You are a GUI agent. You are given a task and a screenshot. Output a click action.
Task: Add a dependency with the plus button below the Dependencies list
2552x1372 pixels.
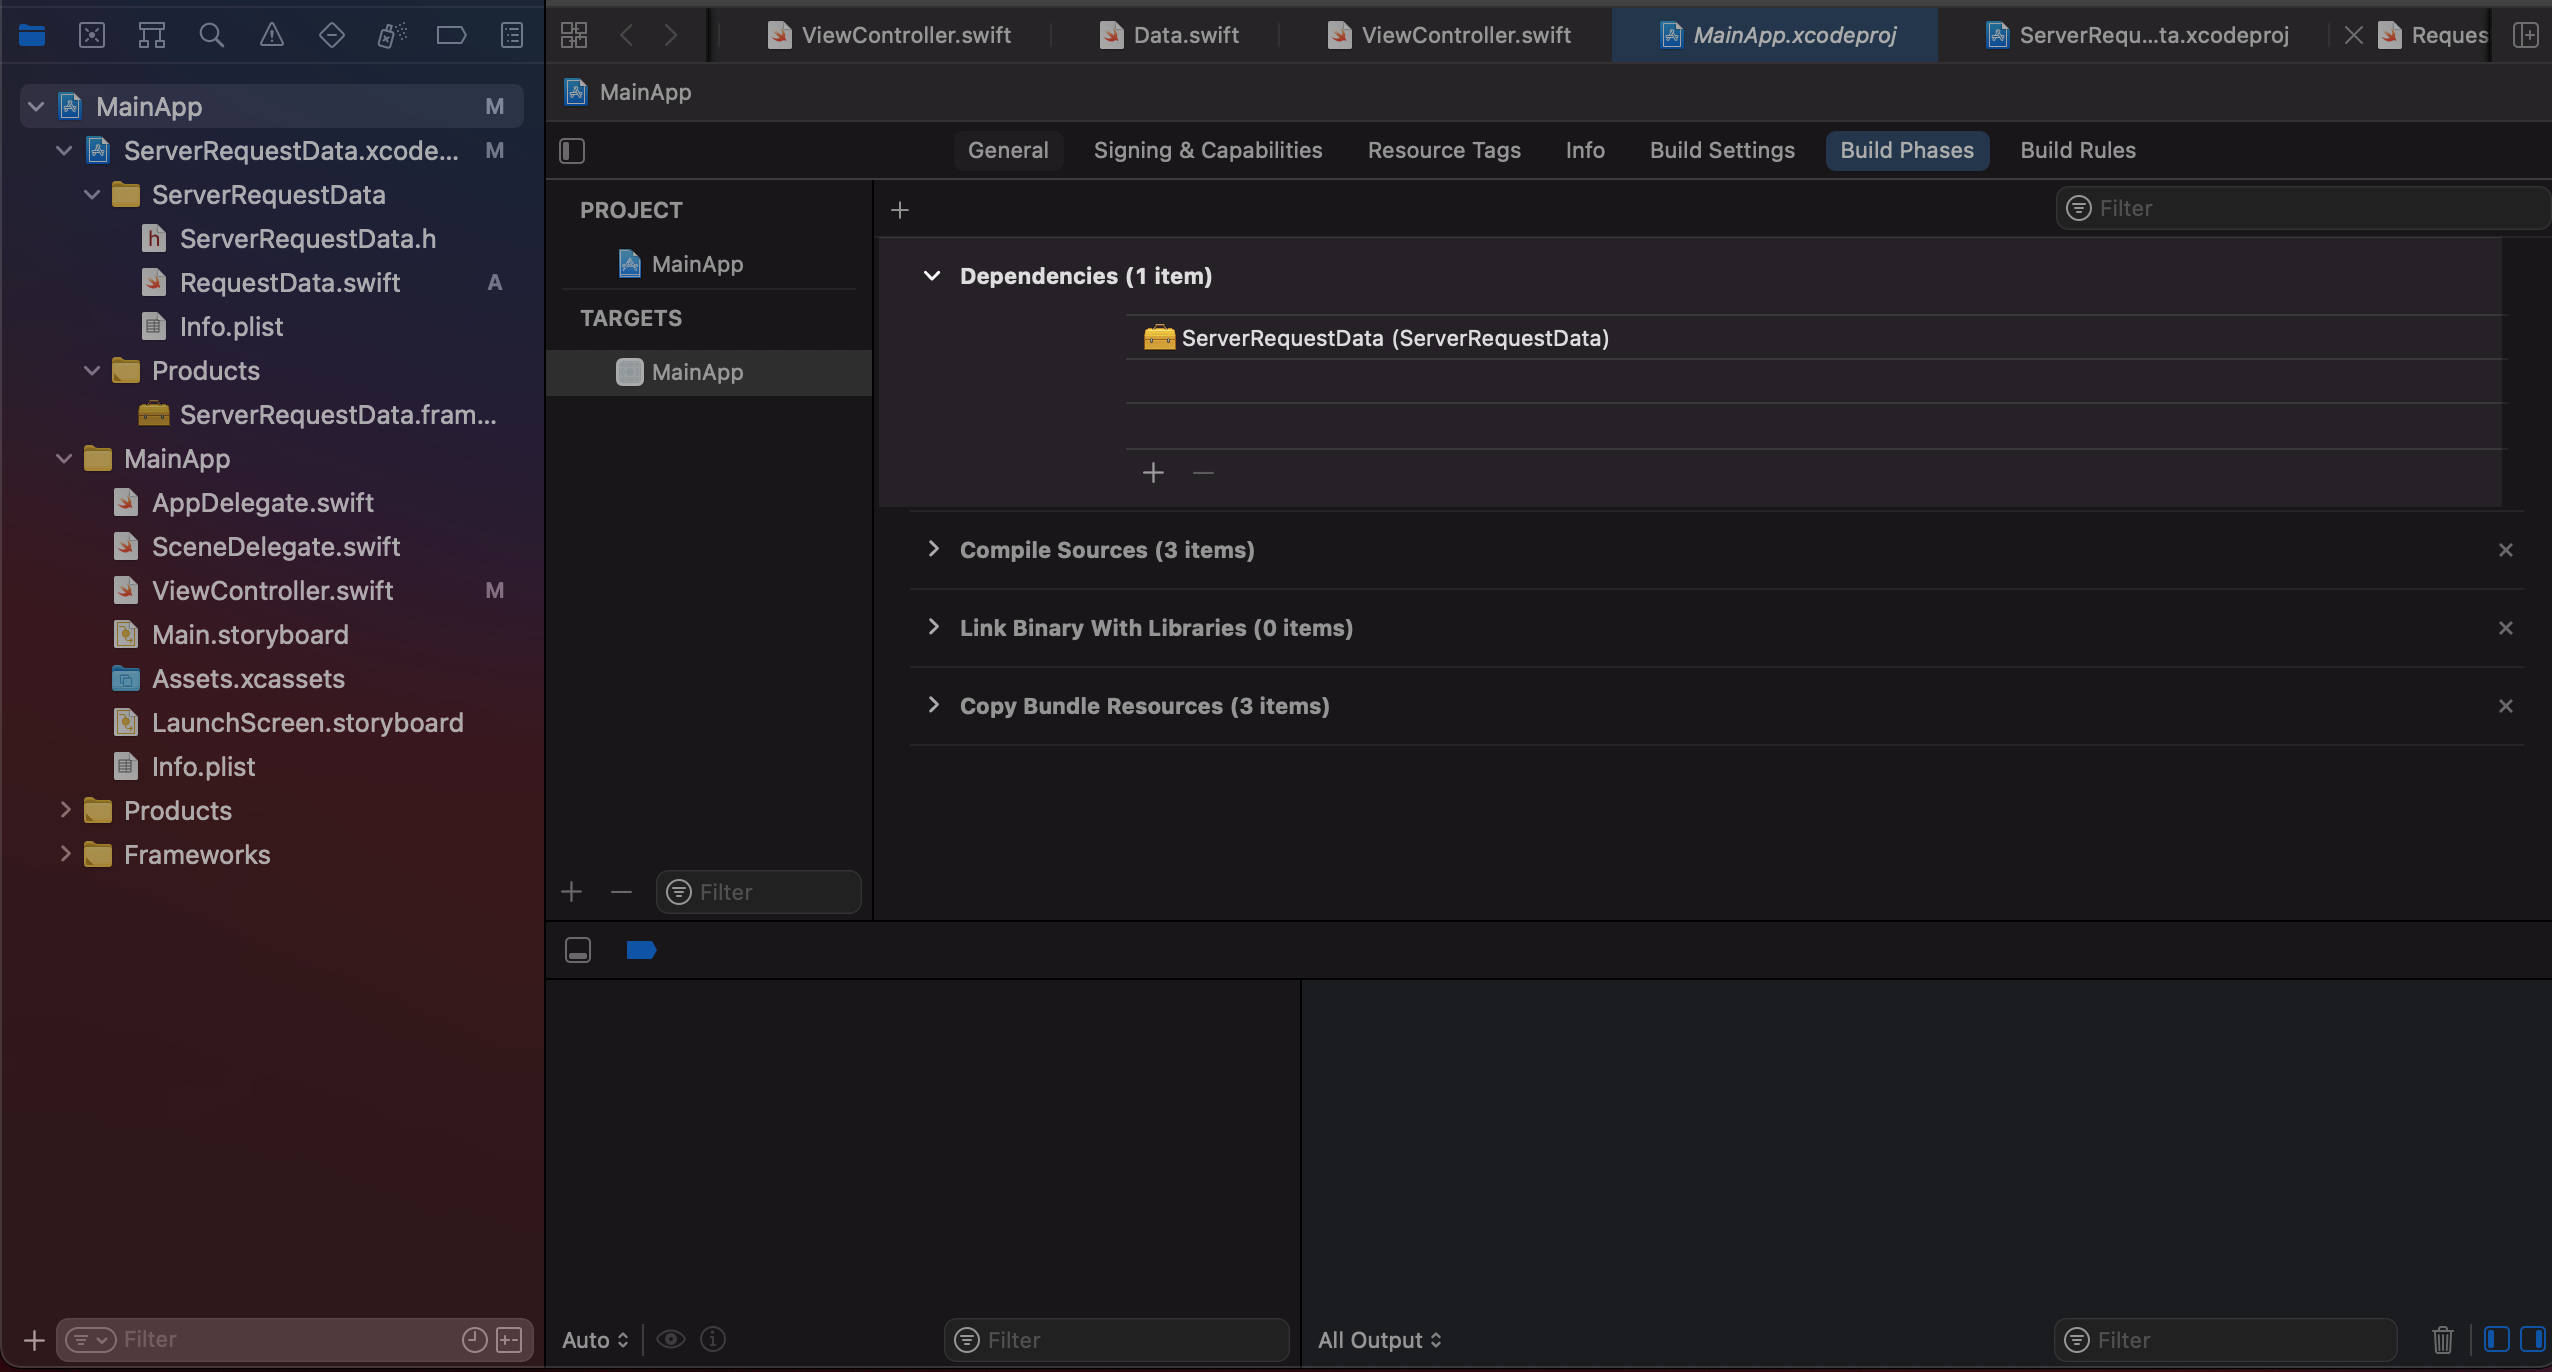pyautogui.click(x=1153, y=472)
